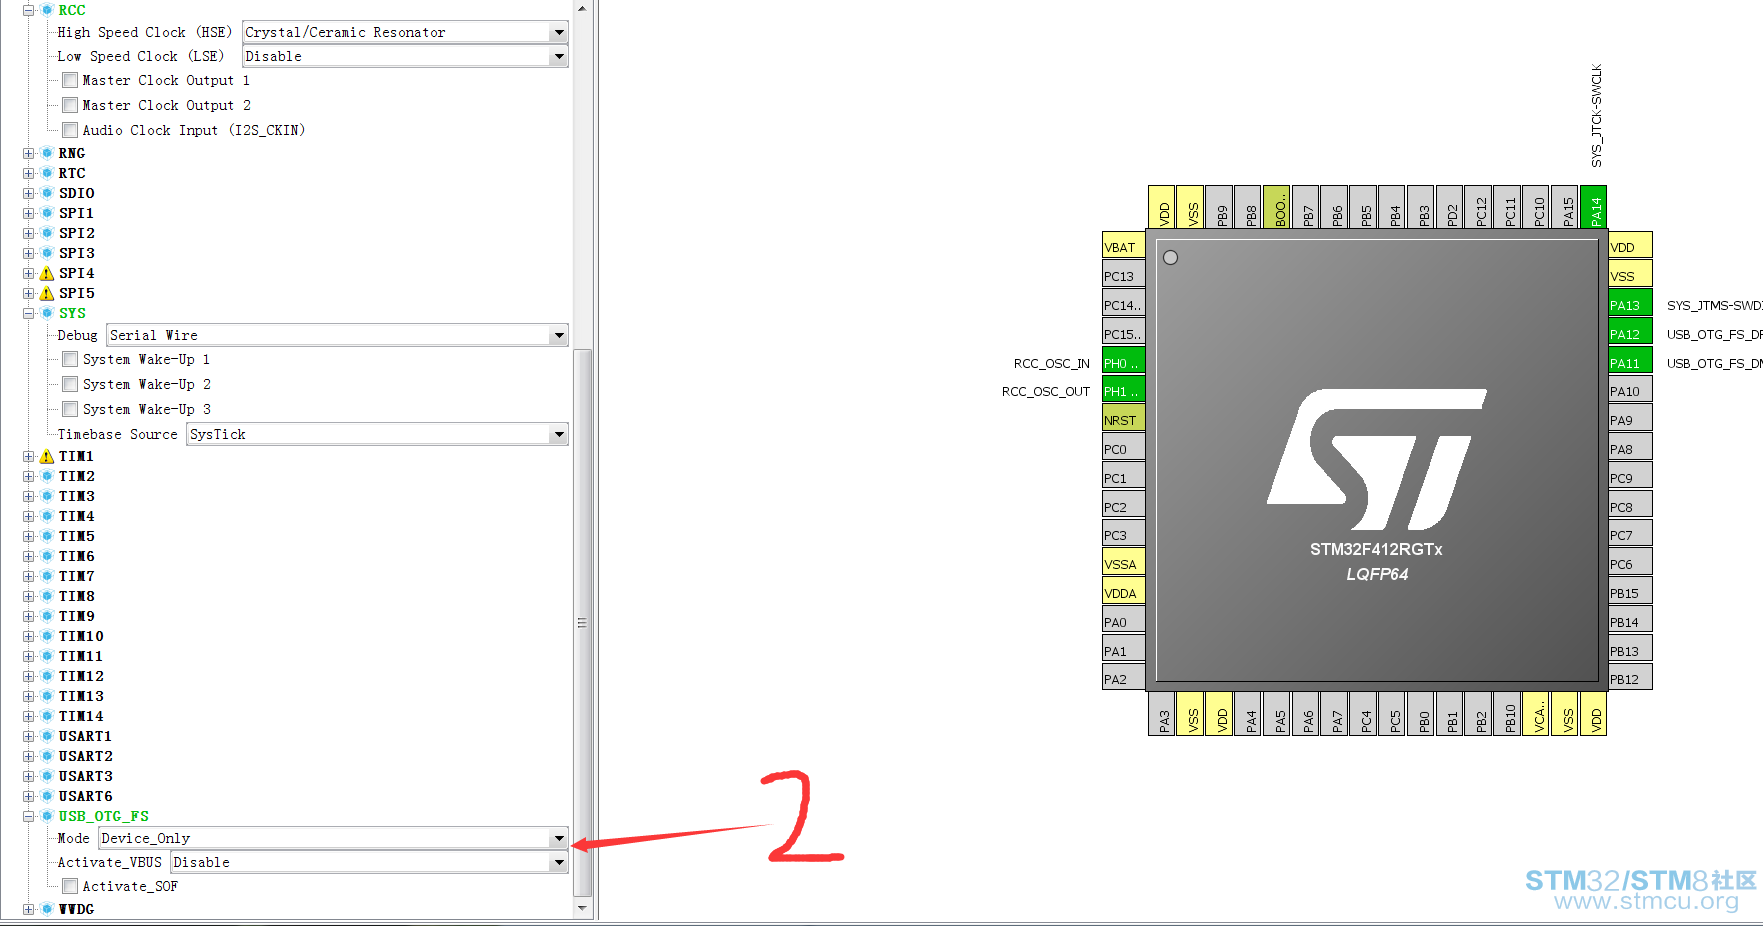
Task: Click the VBAT pin
Action: 1123,246
